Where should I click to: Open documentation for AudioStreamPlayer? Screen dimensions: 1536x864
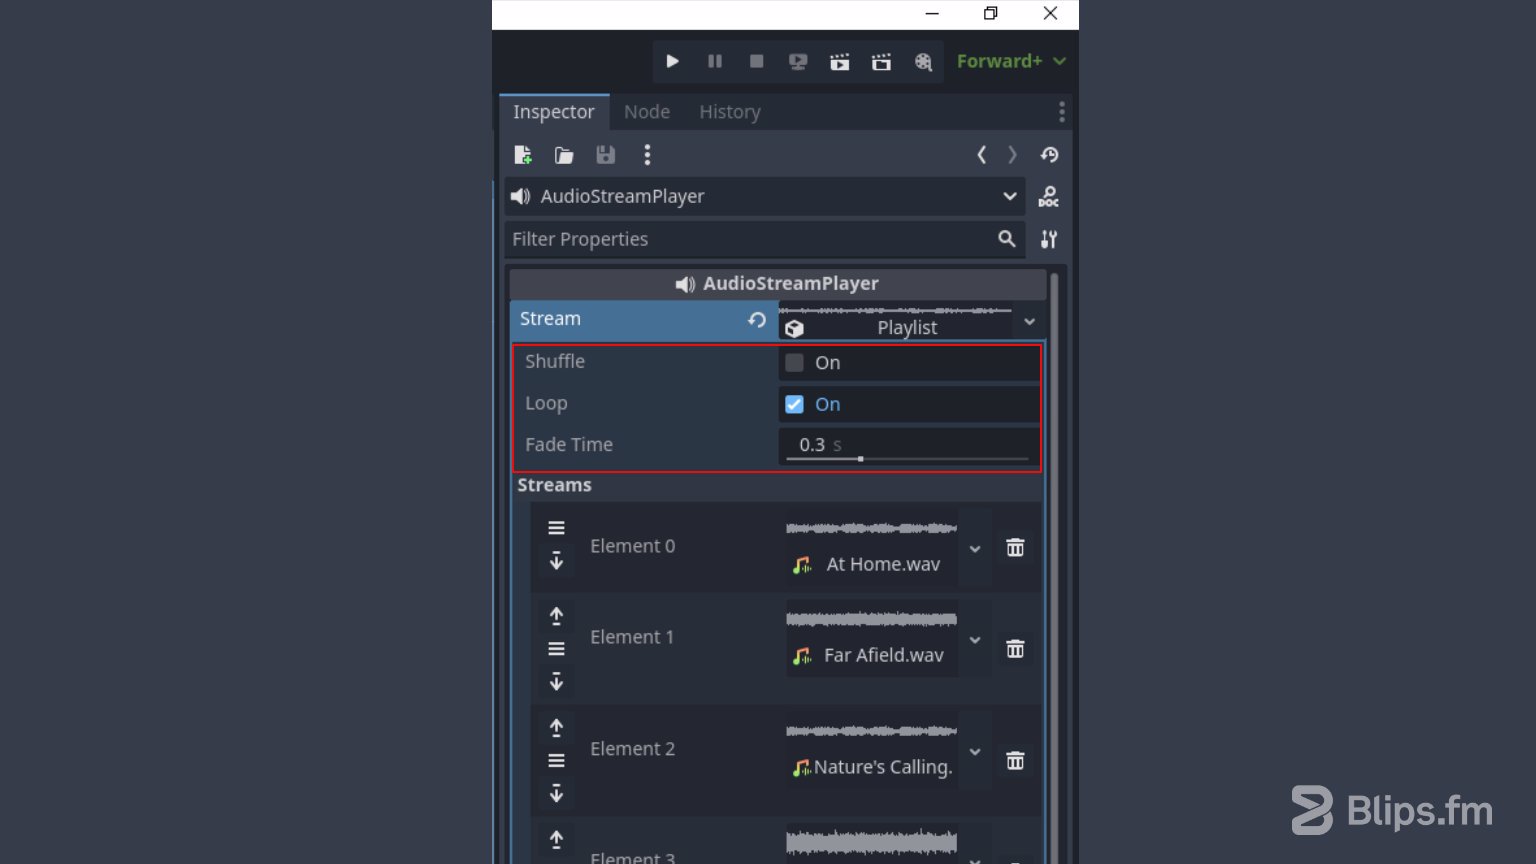coord(1048,197)
